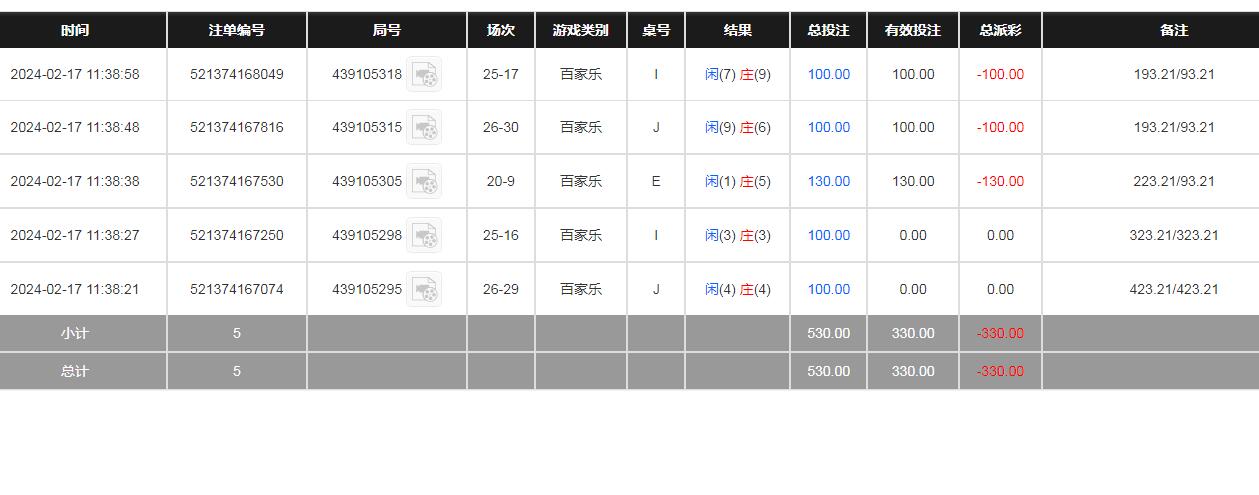Image resolution: width=1259 pixels, height=495 pixels.
Task: Open video replay for round 439105318
Action: pyautogui.click(x=424, y=74)
